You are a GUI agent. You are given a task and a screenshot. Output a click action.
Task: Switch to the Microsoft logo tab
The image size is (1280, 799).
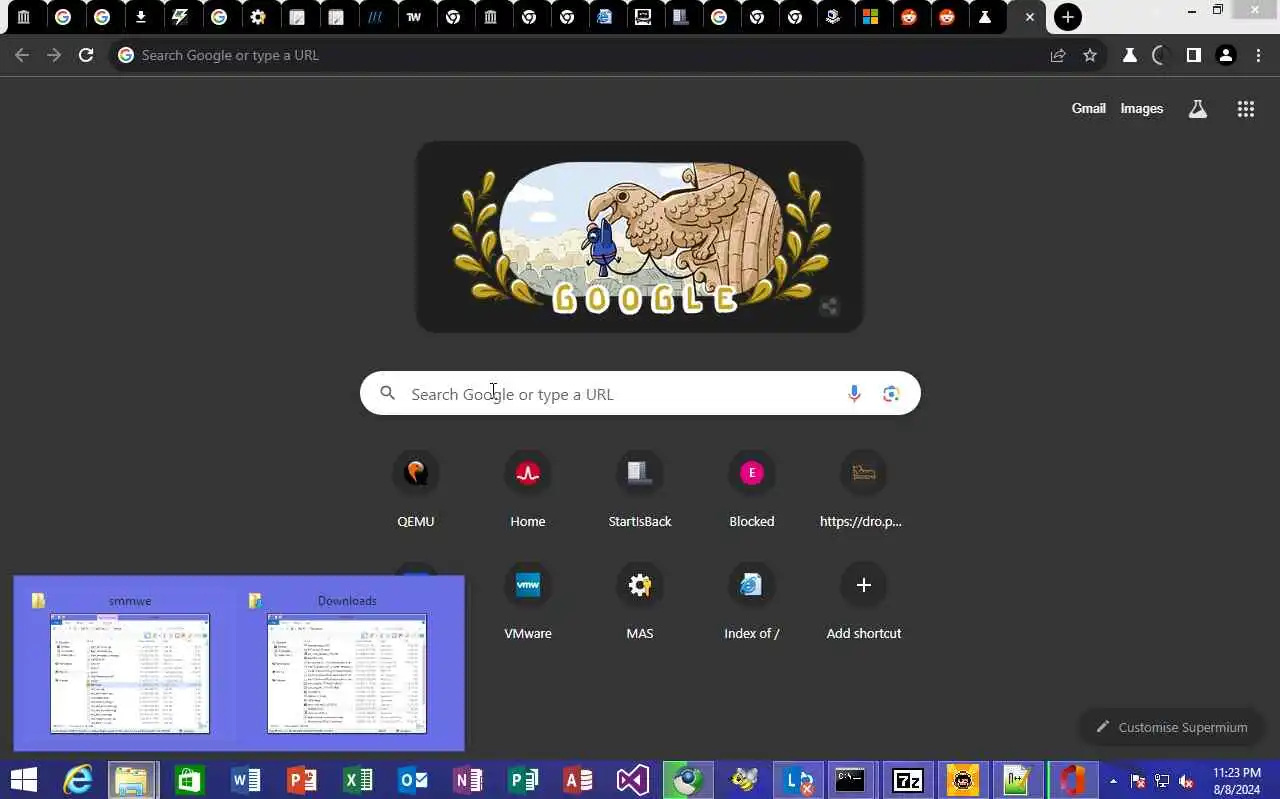pos(870,17)
